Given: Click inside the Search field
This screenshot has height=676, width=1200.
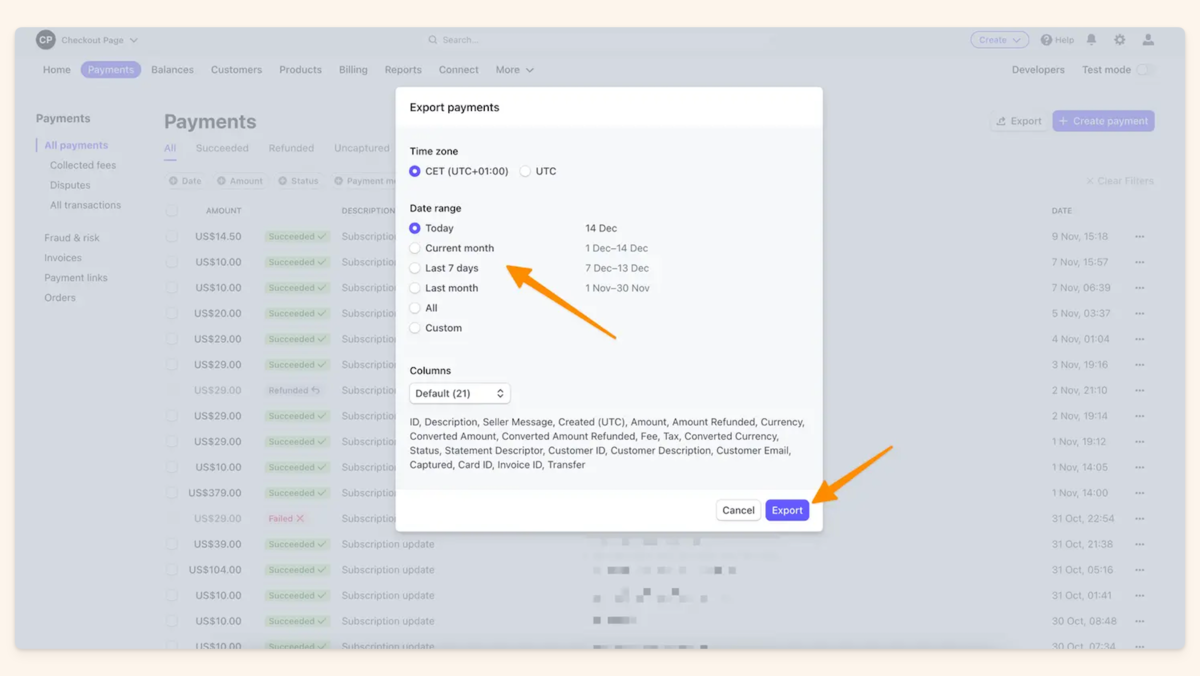Looking at the screenshot, I should pos(600,39).
